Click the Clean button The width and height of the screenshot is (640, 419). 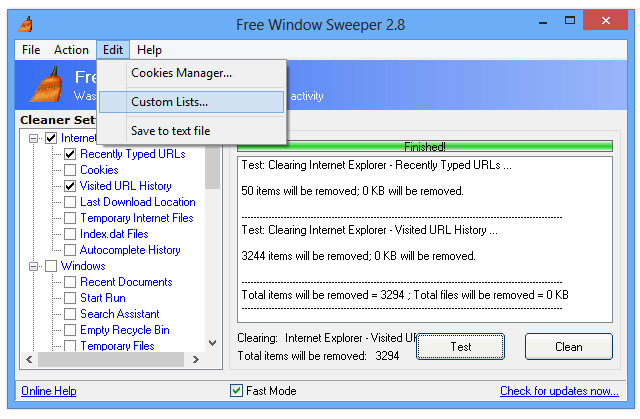tap(569, 347)
